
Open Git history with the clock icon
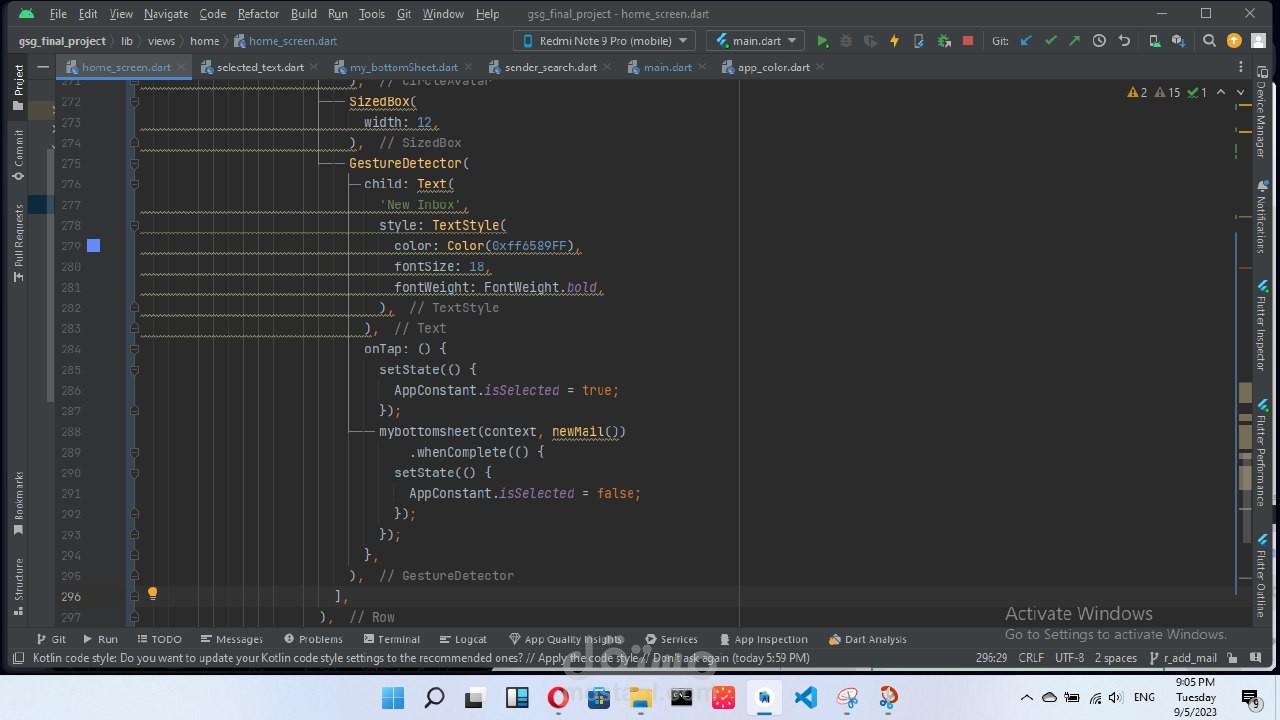point(1099,41)
